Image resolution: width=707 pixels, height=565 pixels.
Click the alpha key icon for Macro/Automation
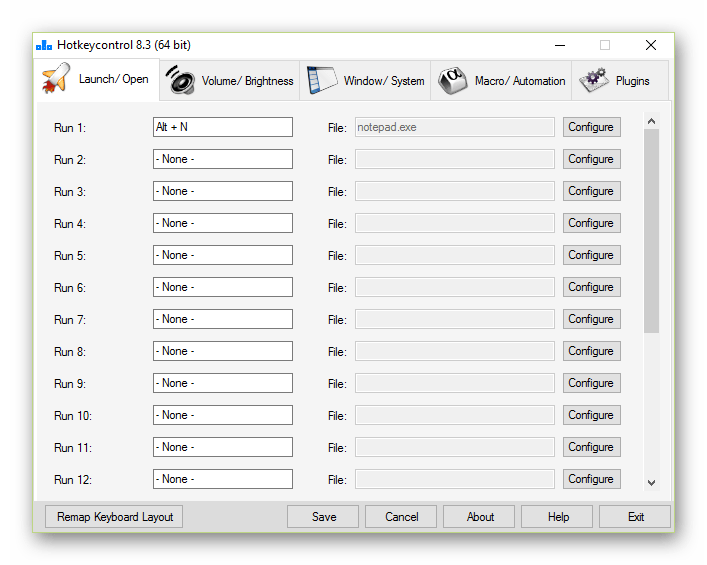[x=453, y=81]
